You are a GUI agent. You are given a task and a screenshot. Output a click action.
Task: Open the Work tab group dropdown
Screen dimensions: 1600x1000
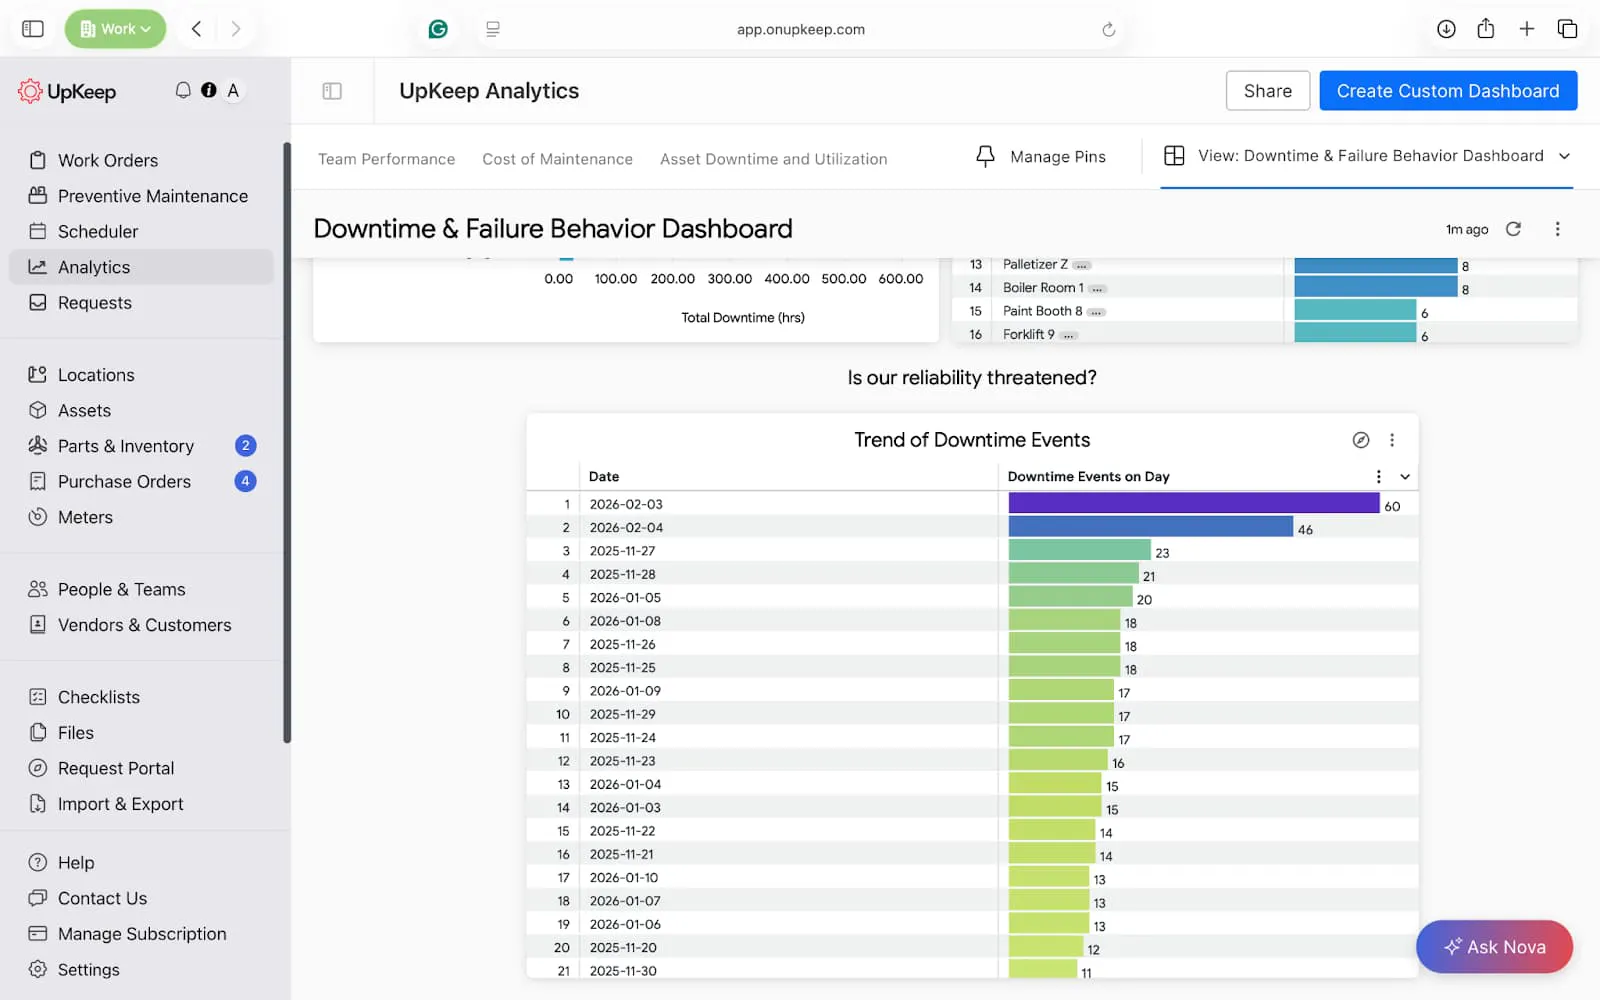[x=116, y=29]
